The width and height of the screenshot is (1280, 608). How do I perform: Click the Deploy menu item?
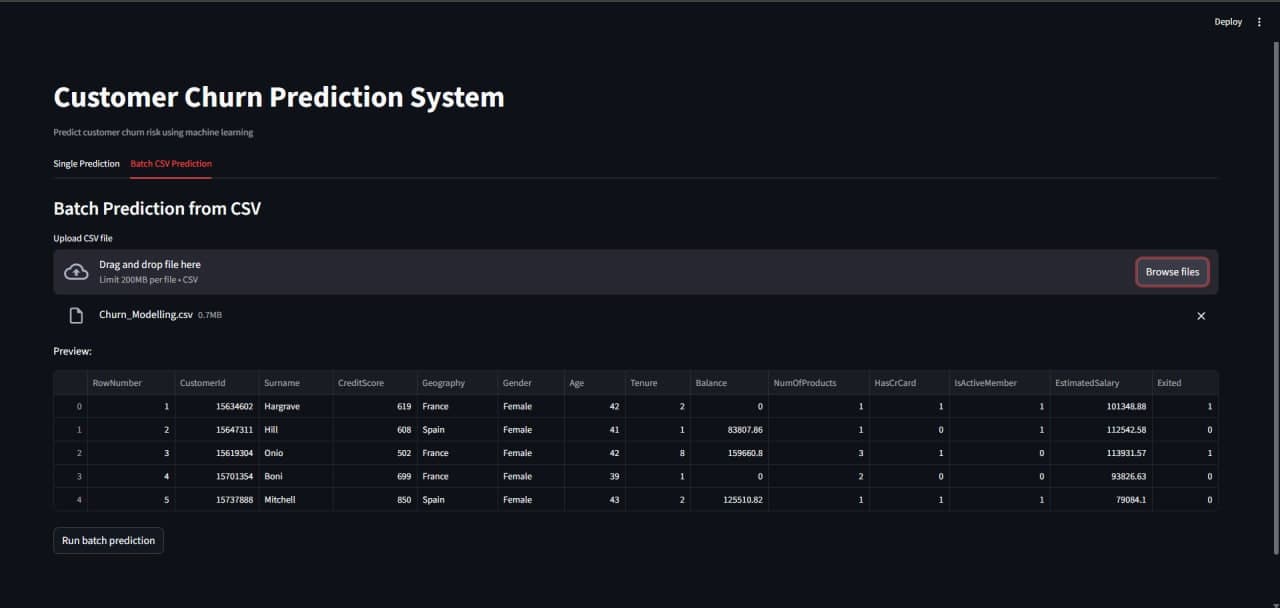coord(1228,21)
